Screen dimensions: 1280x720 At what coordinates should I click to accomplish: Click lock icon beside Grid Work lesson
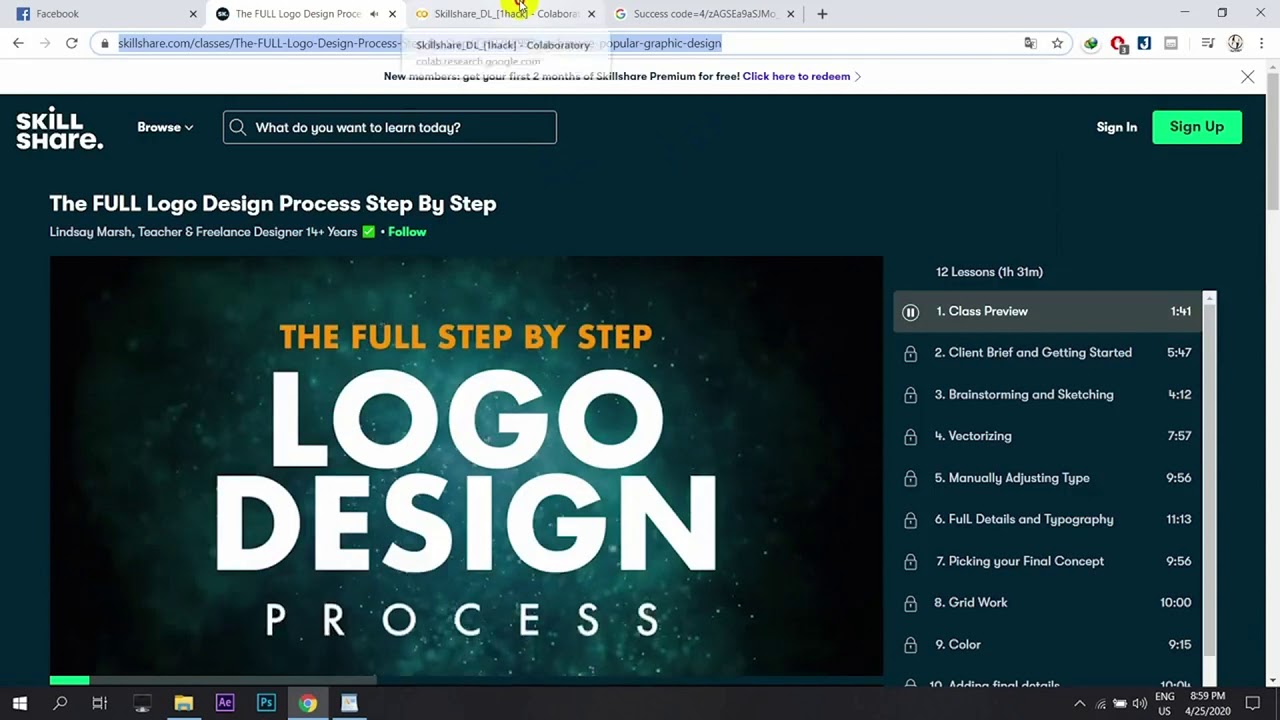910,604
